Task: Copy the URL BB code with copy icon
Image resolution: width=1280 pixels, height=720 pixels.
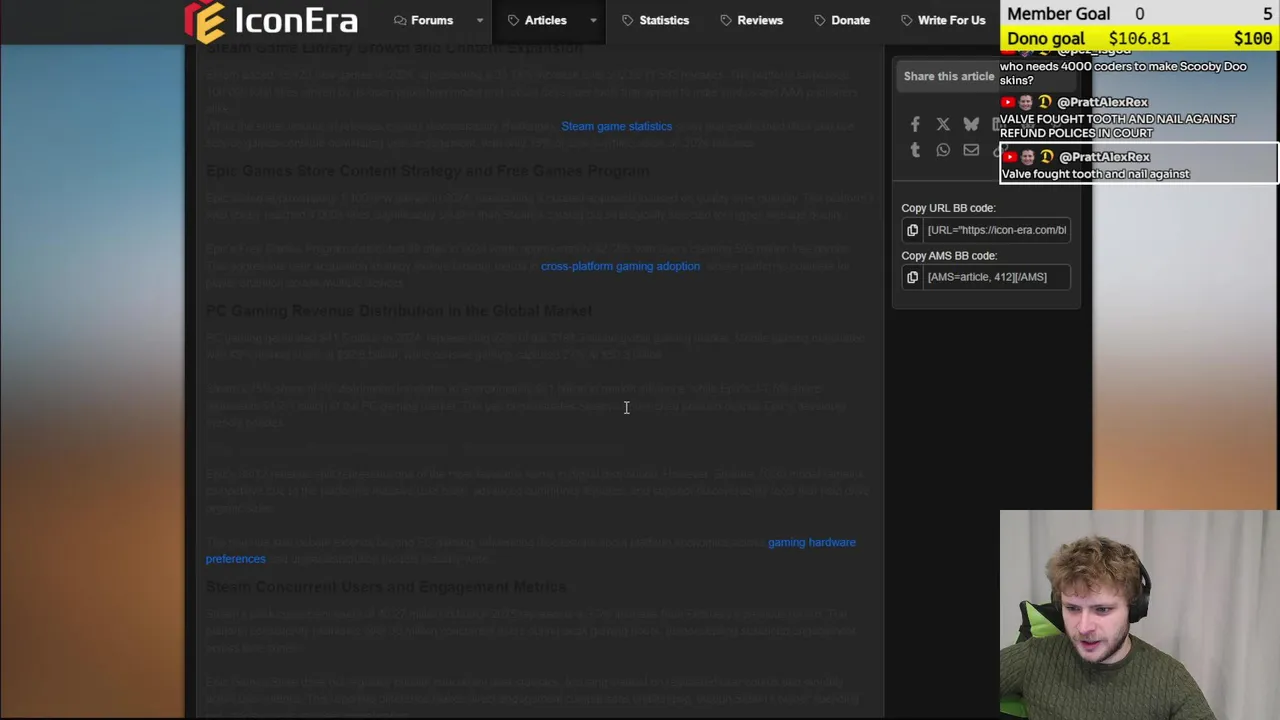Action: 912,230
